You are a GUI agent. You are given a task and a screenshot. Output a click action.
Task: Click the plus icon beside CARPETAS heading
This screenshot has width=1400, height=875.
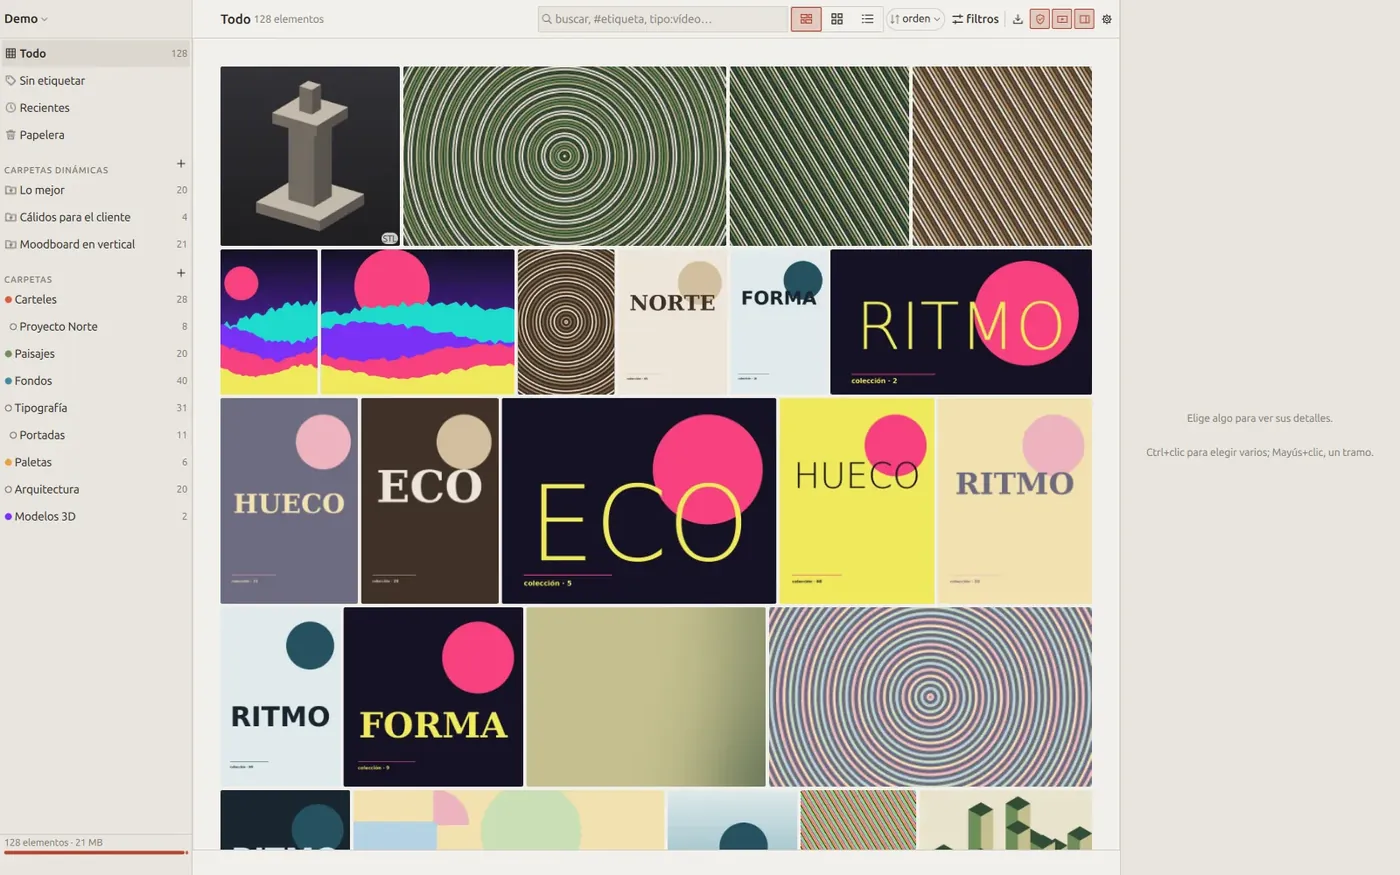[x=181, y=273]
